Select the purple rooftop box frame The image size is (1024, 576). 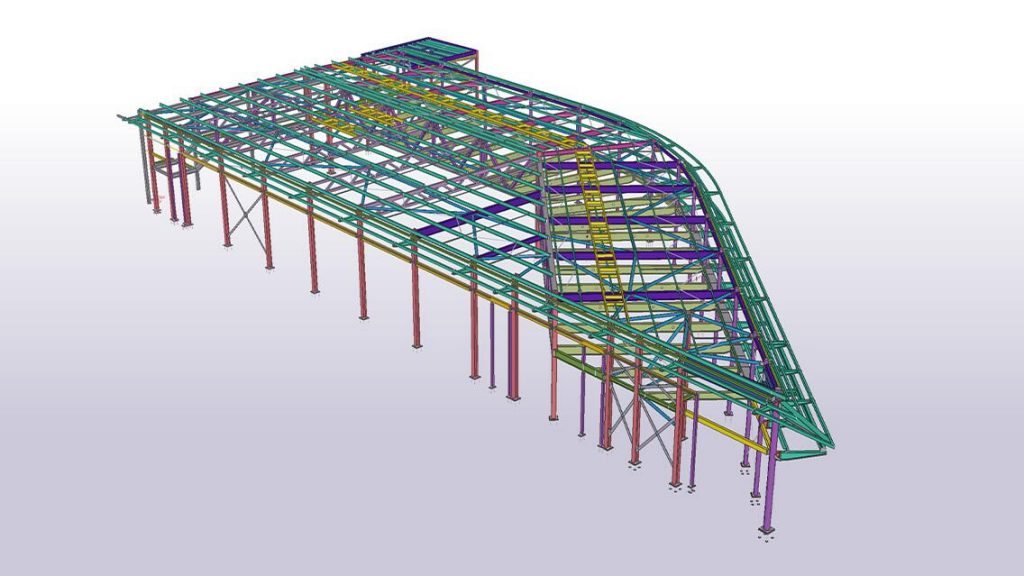420,49
